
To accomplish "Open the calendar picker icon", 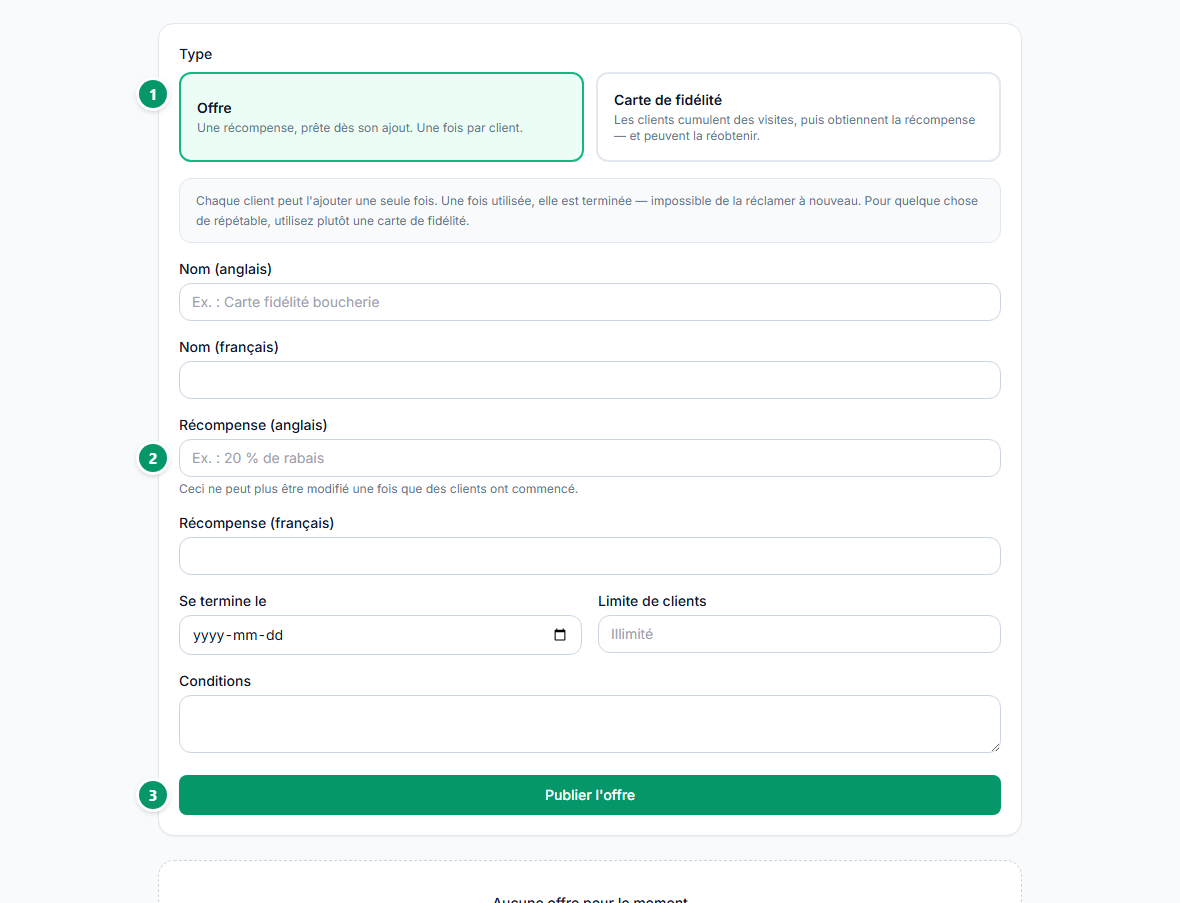I will [560, 635].
